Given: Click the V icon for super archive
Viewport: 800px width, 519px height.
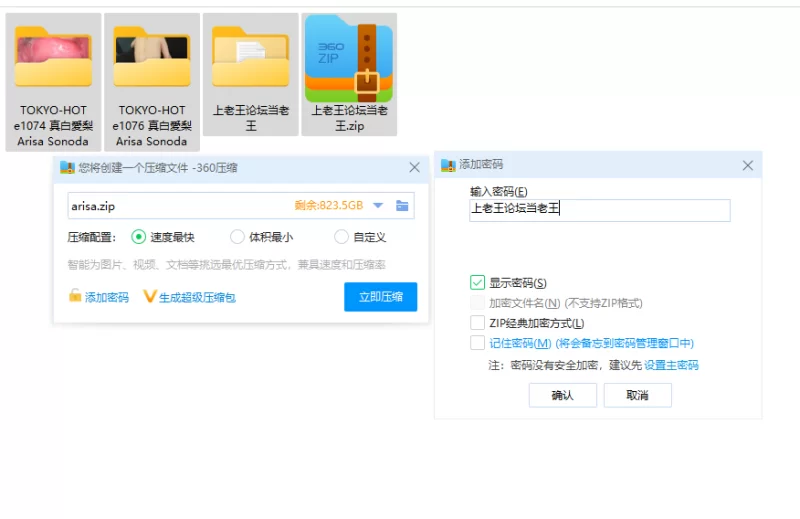Looking at the screenshot, I should pos(149,296).
